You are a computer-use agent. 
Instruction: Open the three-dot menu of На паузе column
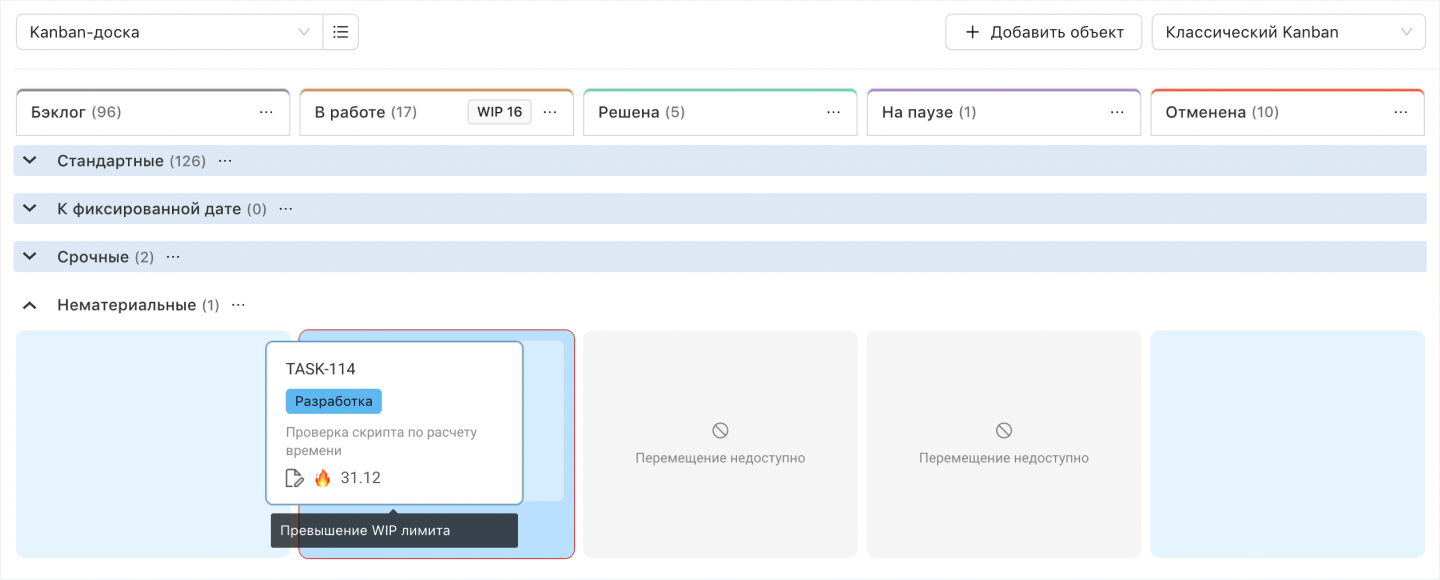coord(1117,112)
